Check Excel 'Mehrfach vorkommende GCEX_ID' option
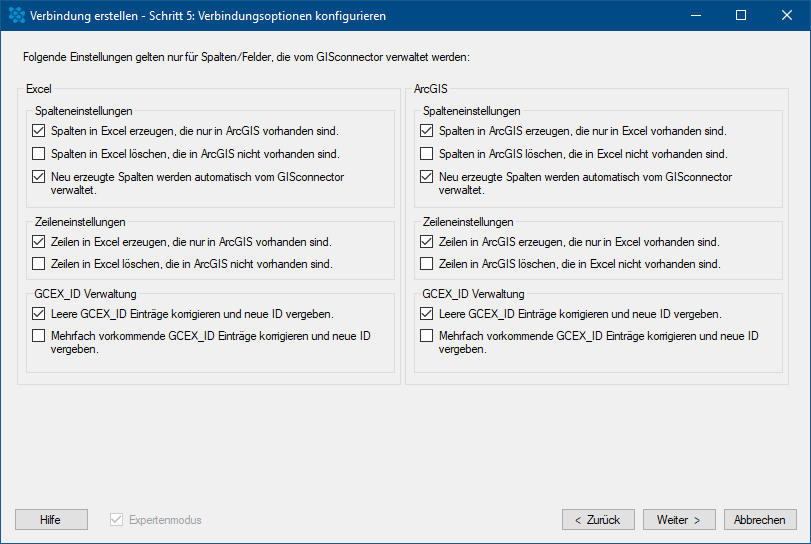 click(x=38, y=336)
